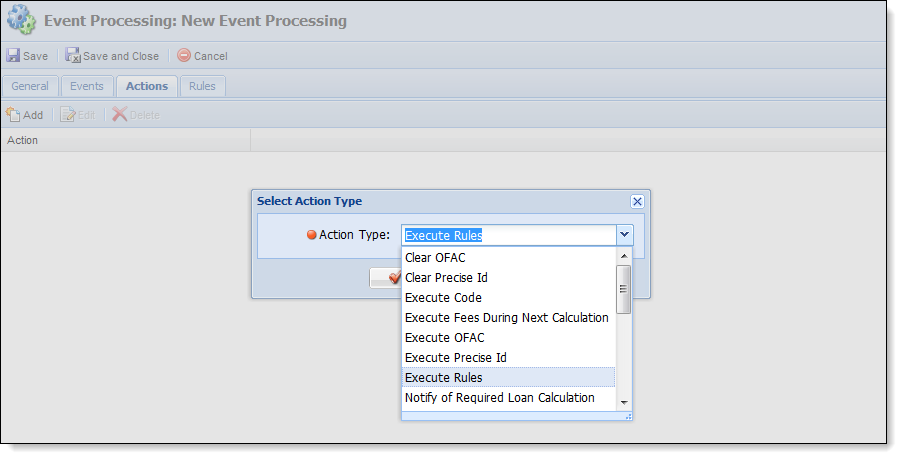Select Execute Fees During Next Calculation option
Viewport: 902px width, 459px height.
pyautogui.click(x=508, y=318)
